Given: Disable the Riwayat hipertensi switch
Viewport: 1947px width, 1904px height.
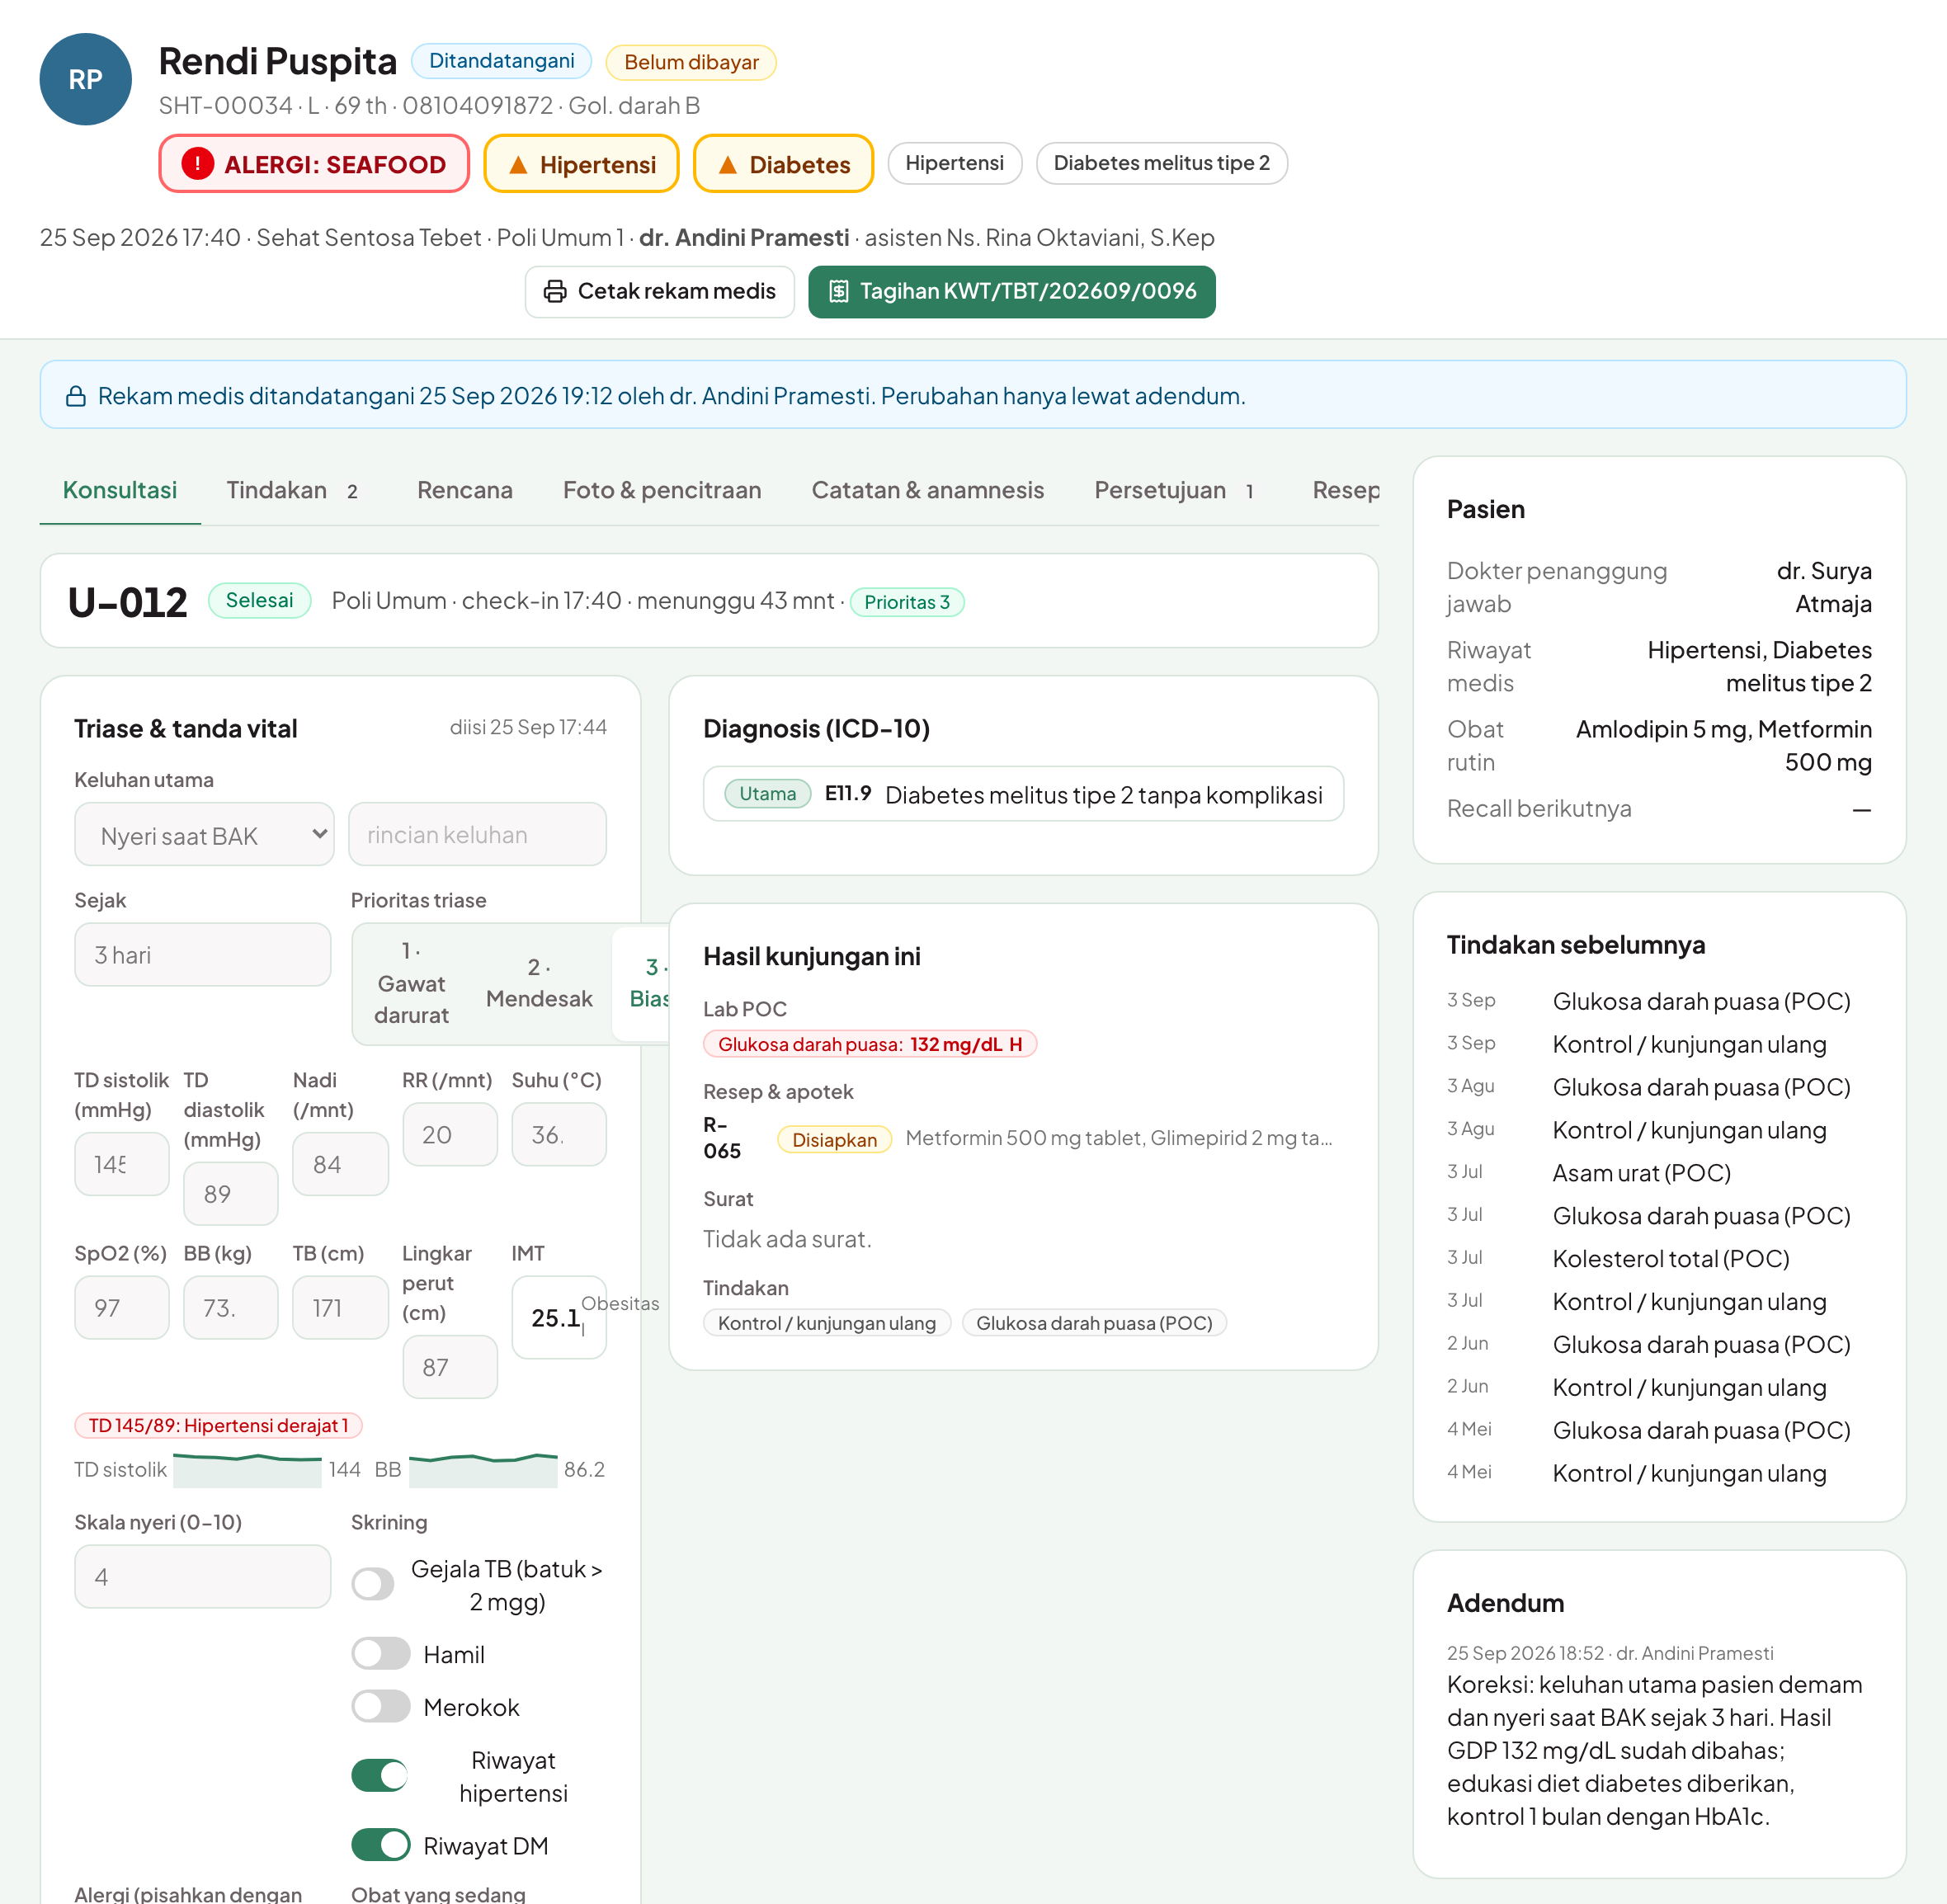Looking at the screenshot, I should [x=381, y=1776].
